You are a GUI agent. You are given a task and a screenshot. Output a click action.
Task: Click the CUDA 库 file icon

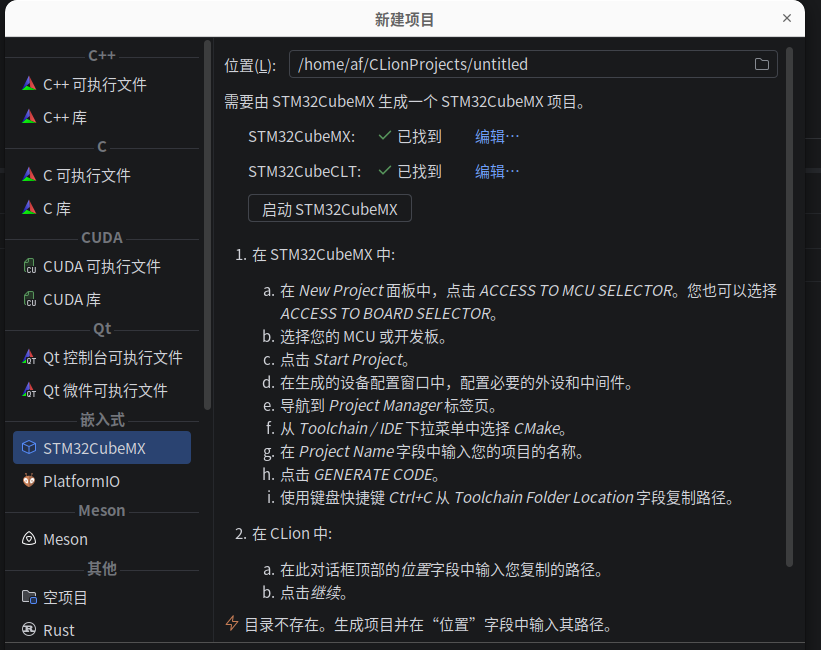(29, 299)
